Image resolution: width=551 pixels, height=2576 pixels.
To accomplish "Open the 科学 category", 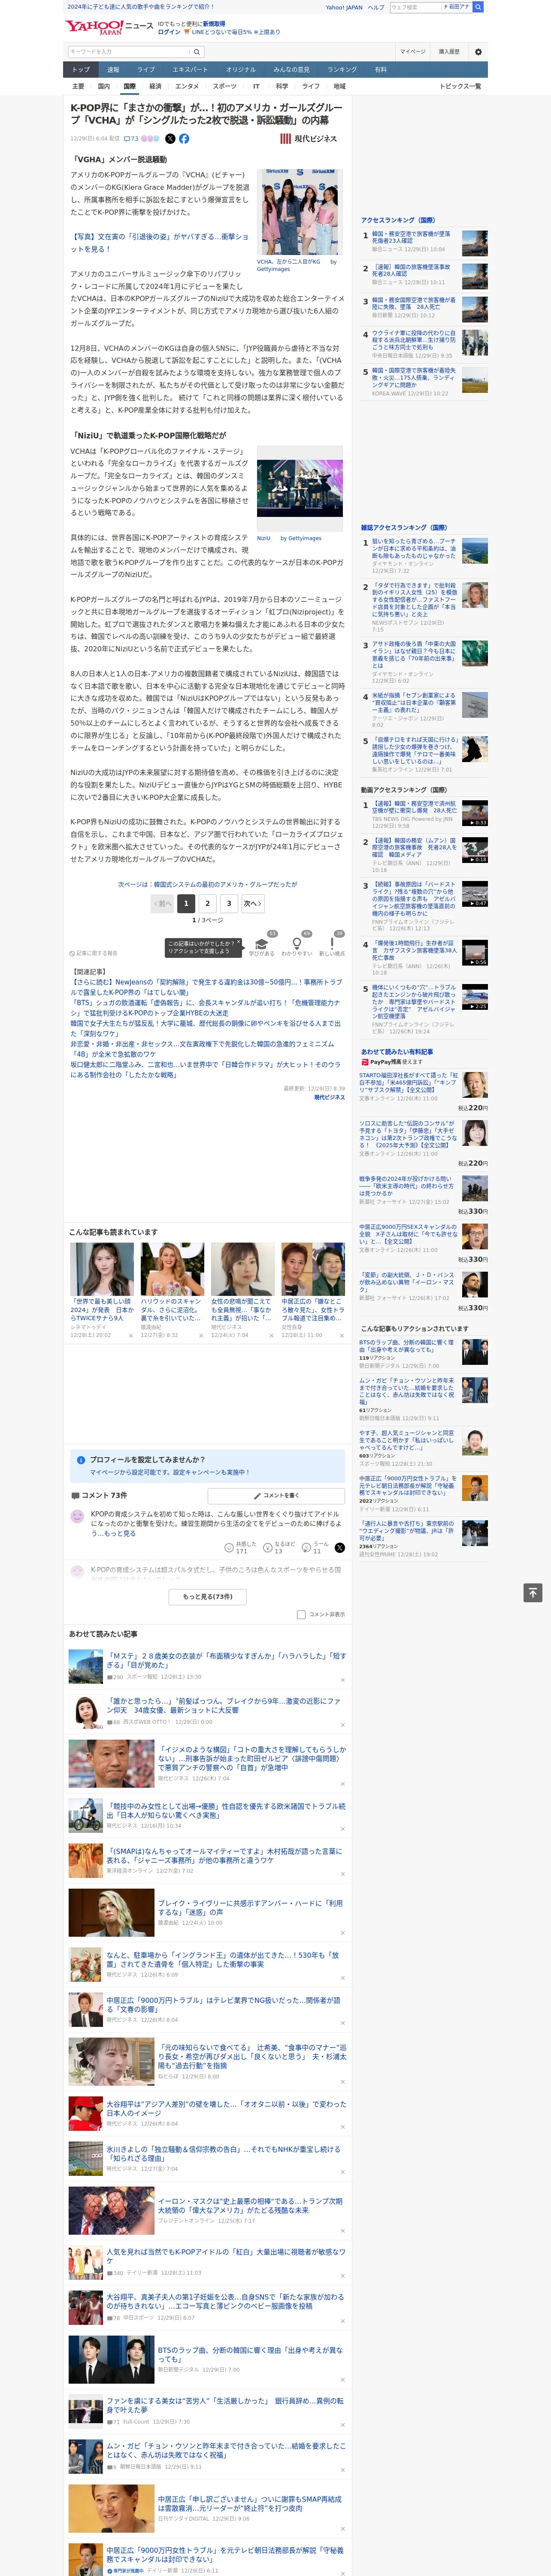I will [x=282, y=86].
